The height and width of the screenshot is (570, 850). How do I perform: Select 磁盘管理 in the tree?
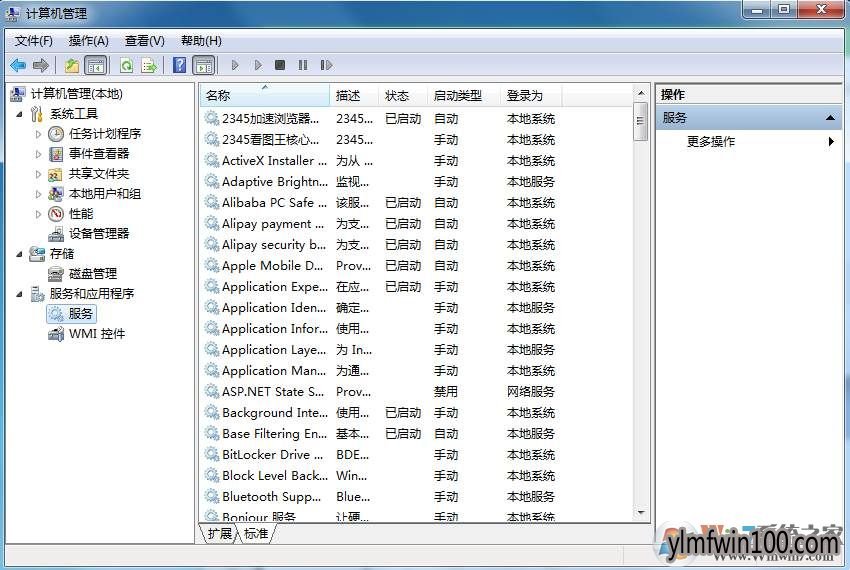[x=93, y=274]
